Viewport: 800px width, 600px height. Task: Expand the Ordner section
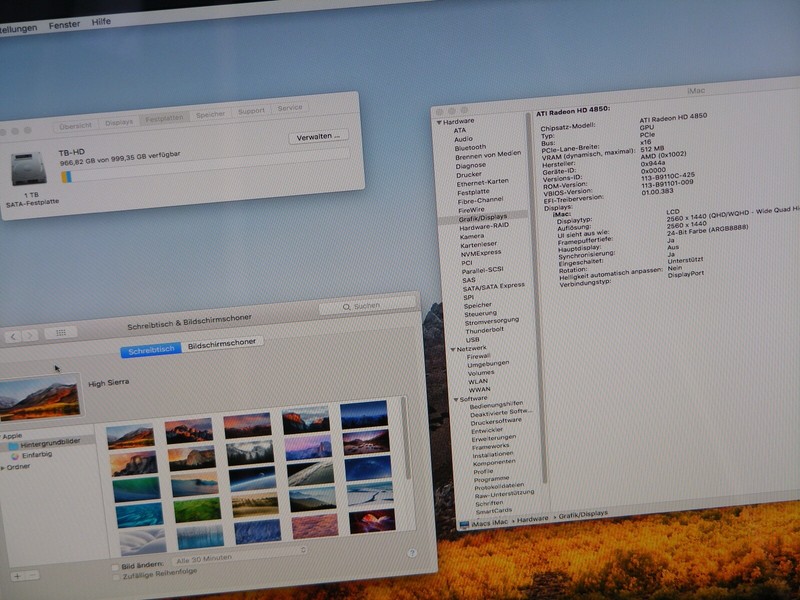click(x=3, y=467)
